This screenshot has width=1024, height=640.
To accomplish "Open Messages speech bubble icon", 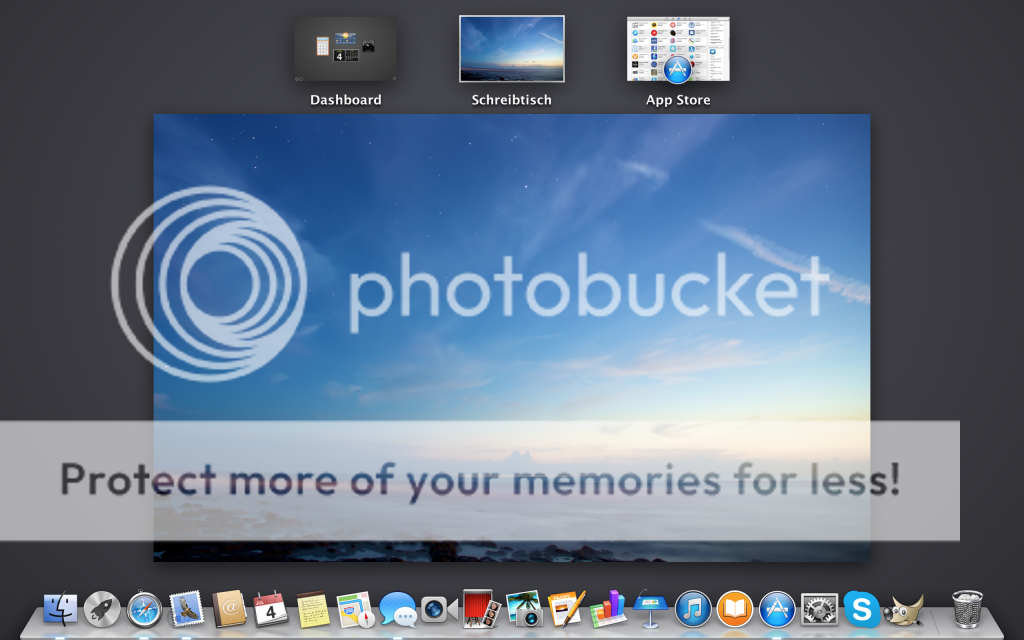I will click(398, 610).
